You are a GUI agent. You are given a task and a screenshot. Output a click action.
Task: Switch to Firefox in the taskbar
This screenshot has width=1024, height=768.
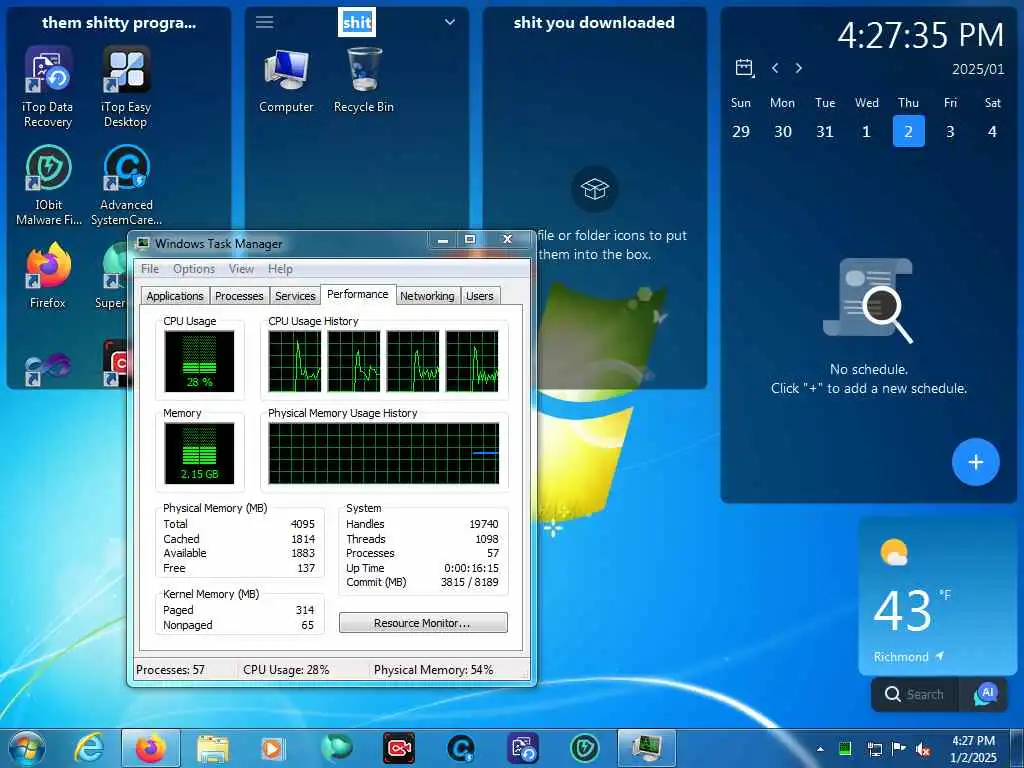pyautogui.click(x=150, y=748)
